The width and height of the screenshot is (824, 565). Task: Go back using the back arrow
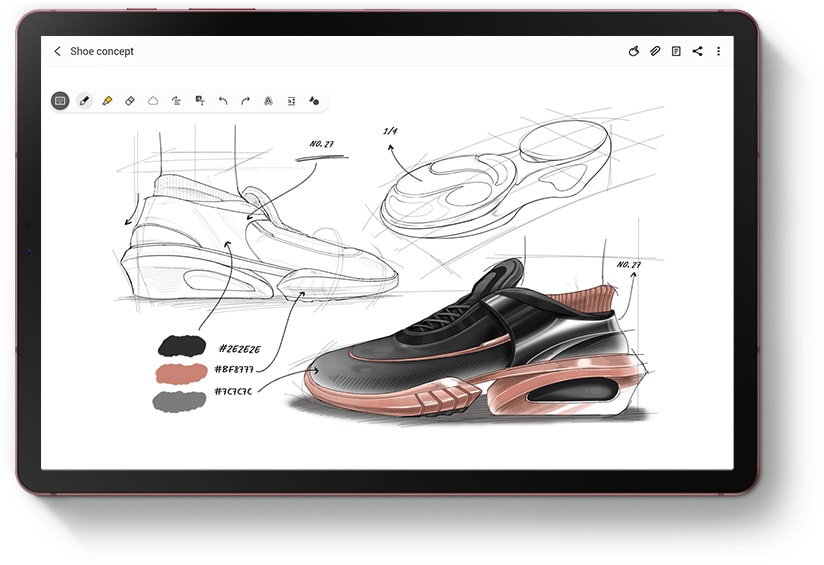pos(57,51)
